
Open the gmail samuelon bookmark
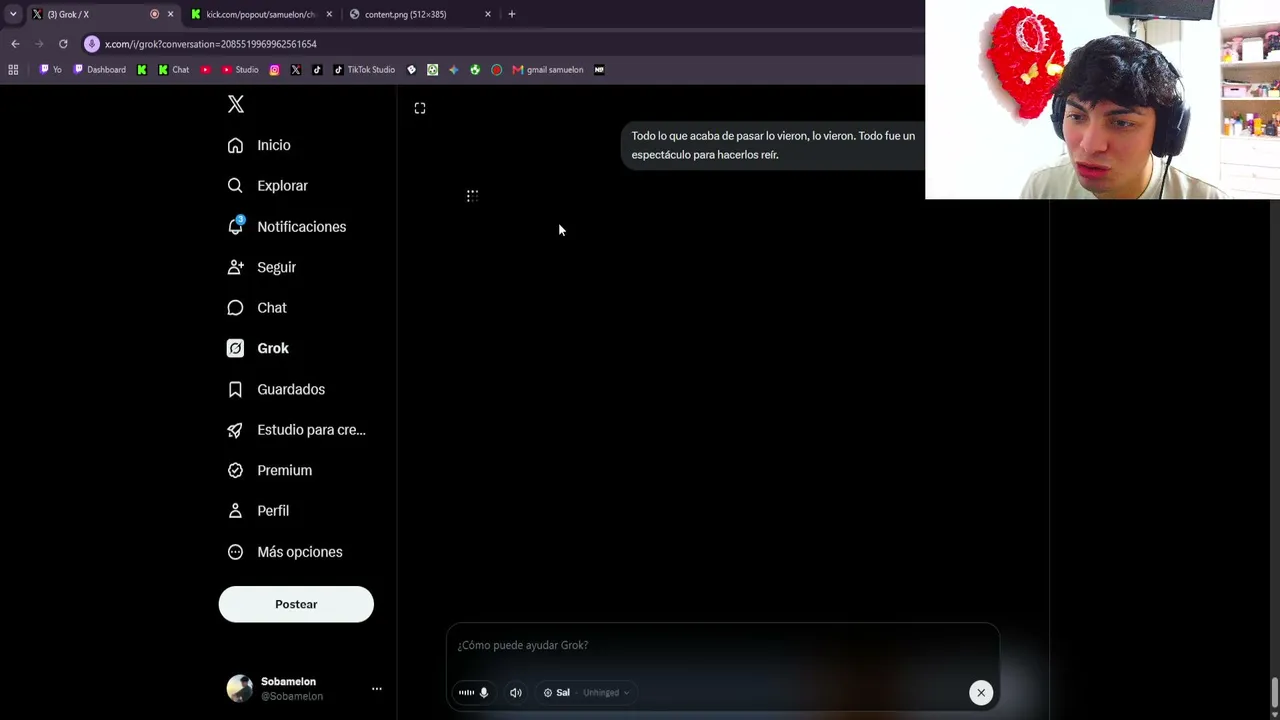[x=548, y=70]
